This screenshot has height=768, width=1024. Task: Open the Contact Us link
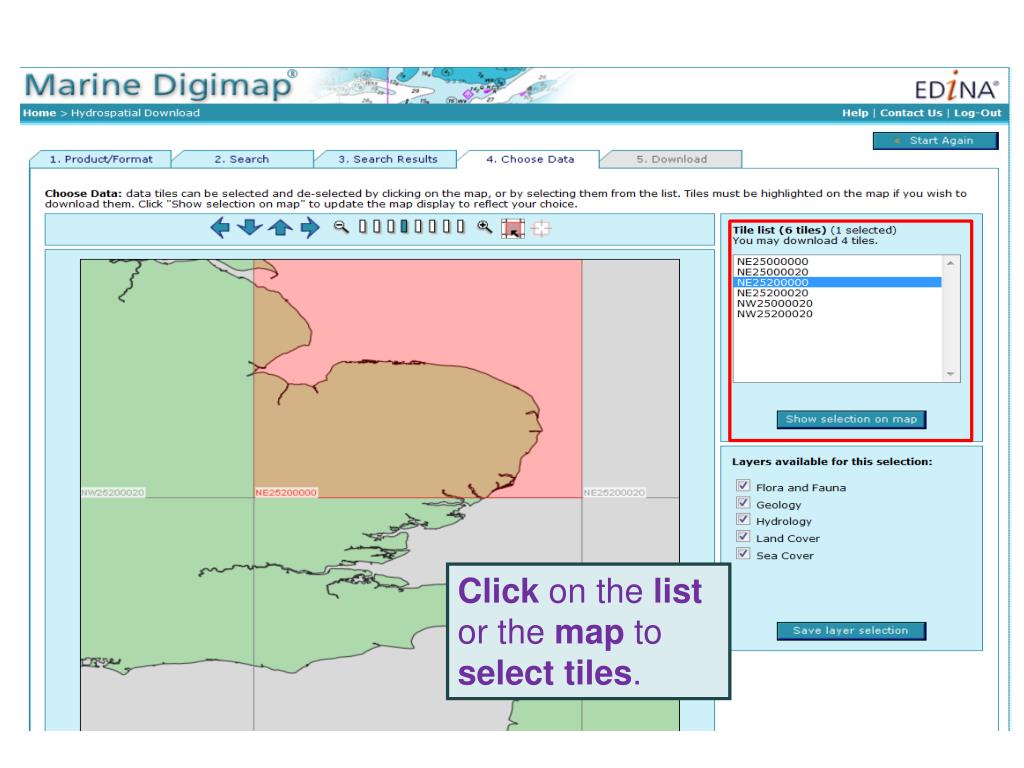pyautogui.click(x=911, y=113)
